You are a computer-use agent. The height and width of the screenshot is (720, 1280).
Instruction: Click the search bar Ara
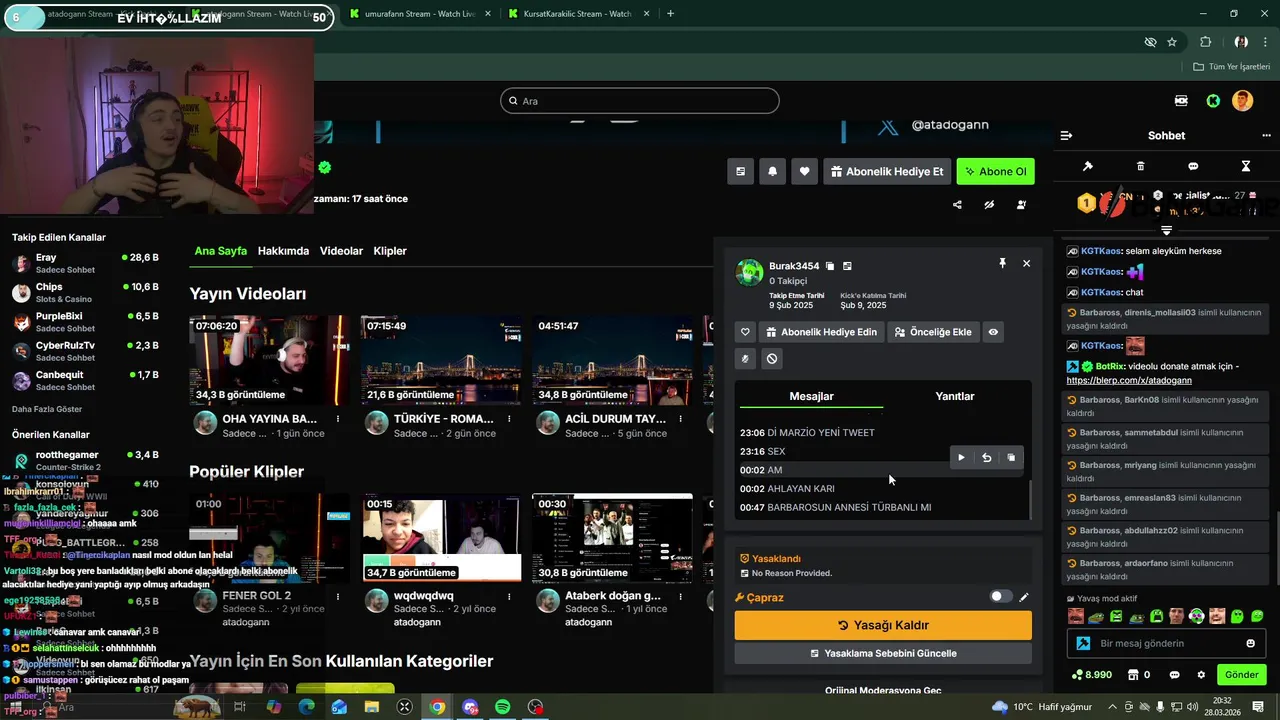[640, 101]
